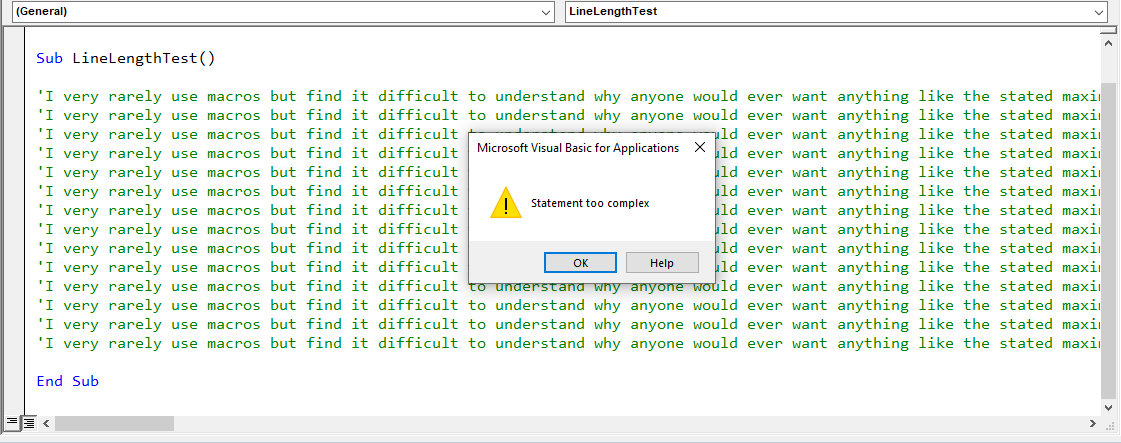This screenshot has width=1121, height=443.
Task: Click the yellow warning icon
Action: click(x=506, y=203)
